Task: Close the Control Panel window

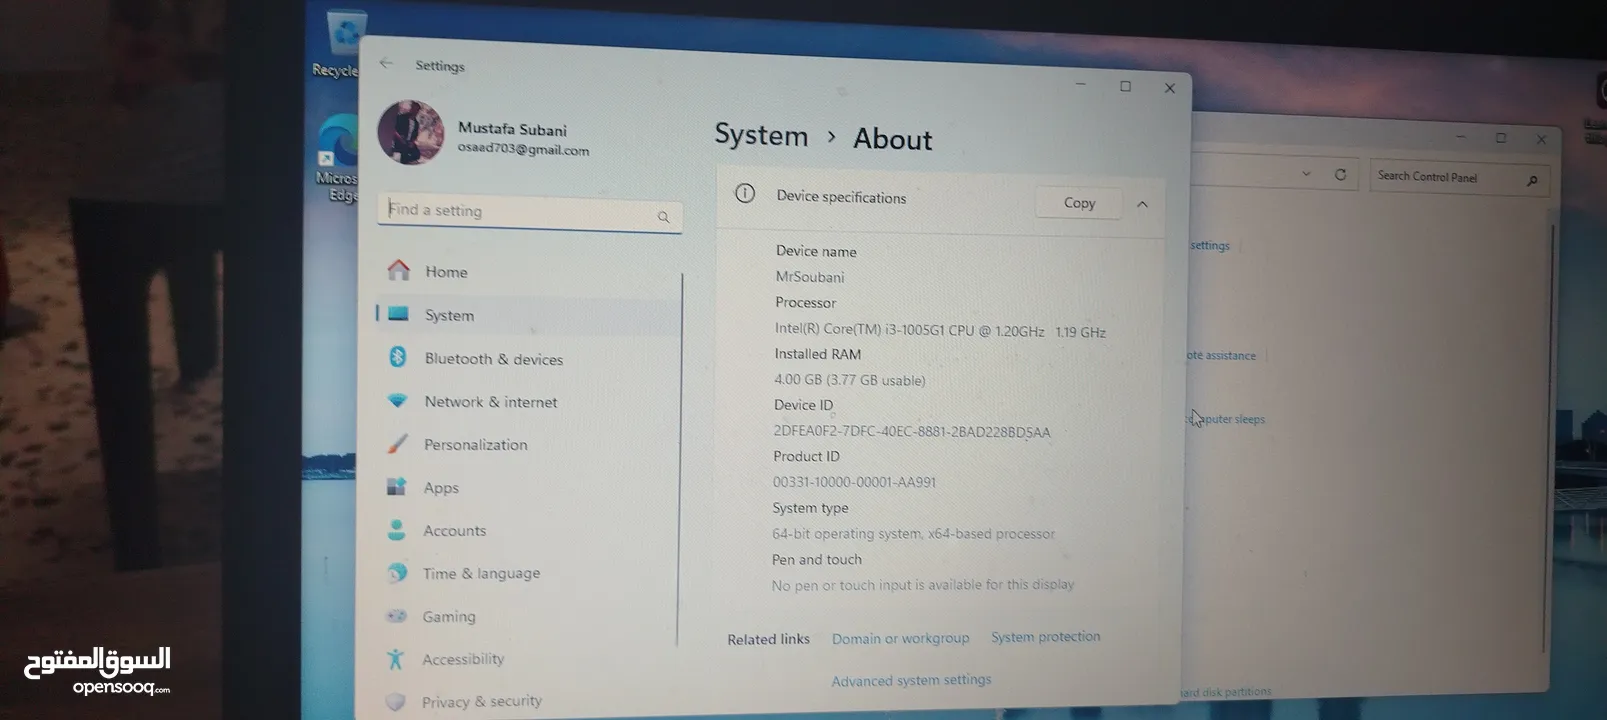Action: pyautogui.click(x=1541, y=140)
